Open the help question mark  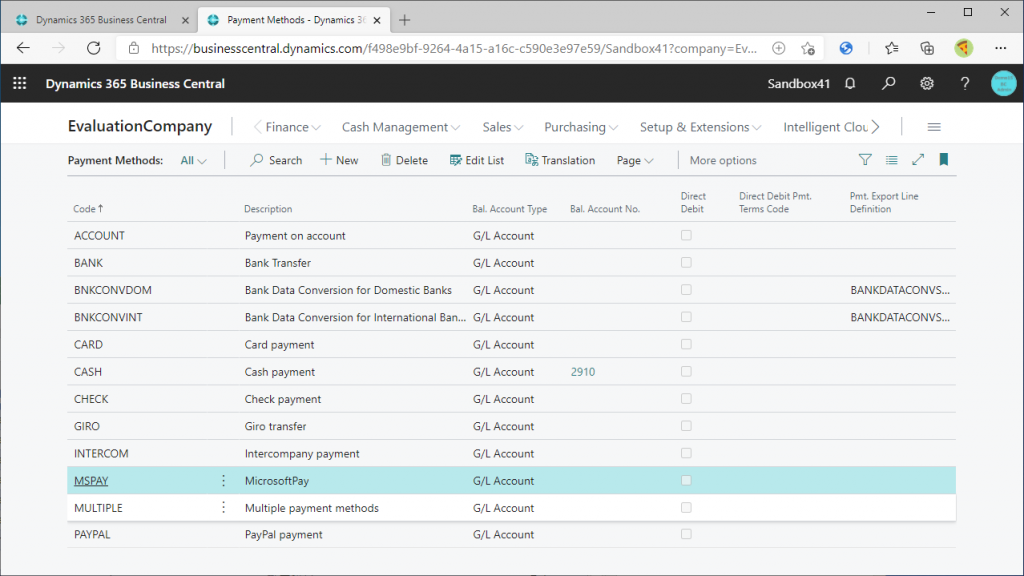(965, 84)
